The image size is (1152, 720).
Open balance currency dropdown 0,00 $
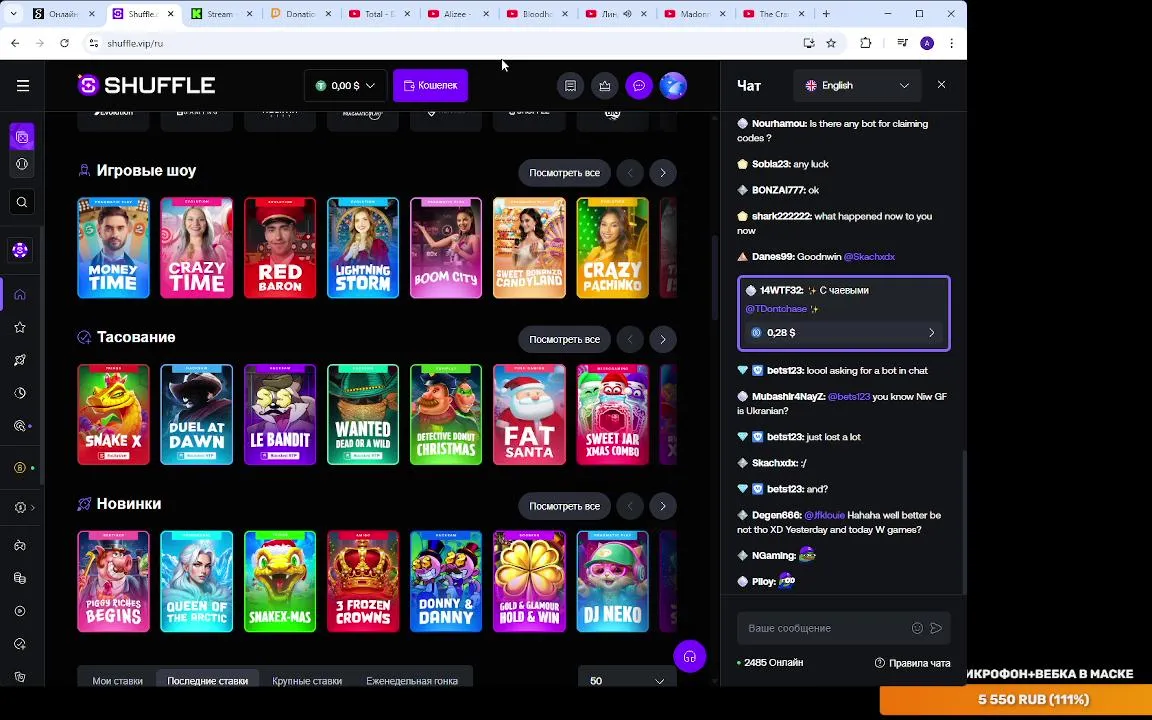(345, 86)
